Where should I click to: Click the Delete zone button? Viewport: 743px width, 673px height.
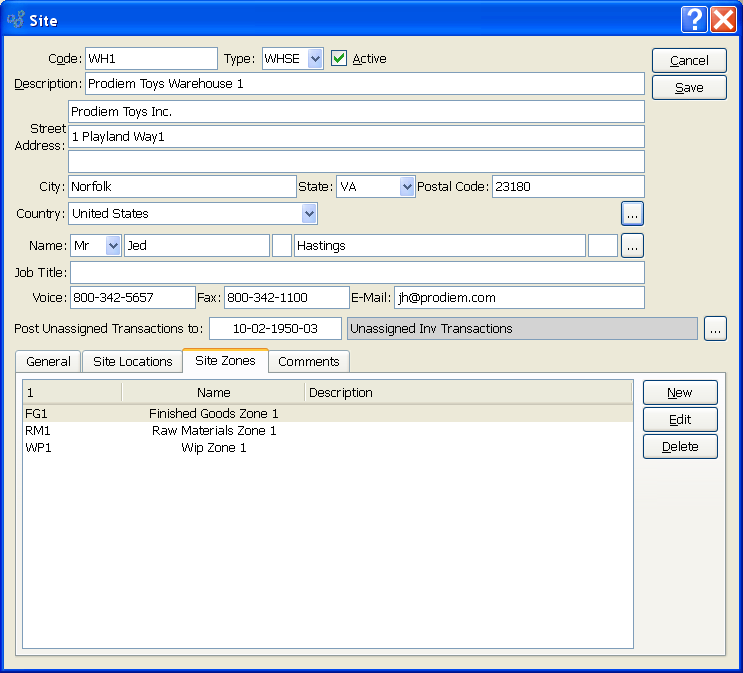(x=680, y=447)
